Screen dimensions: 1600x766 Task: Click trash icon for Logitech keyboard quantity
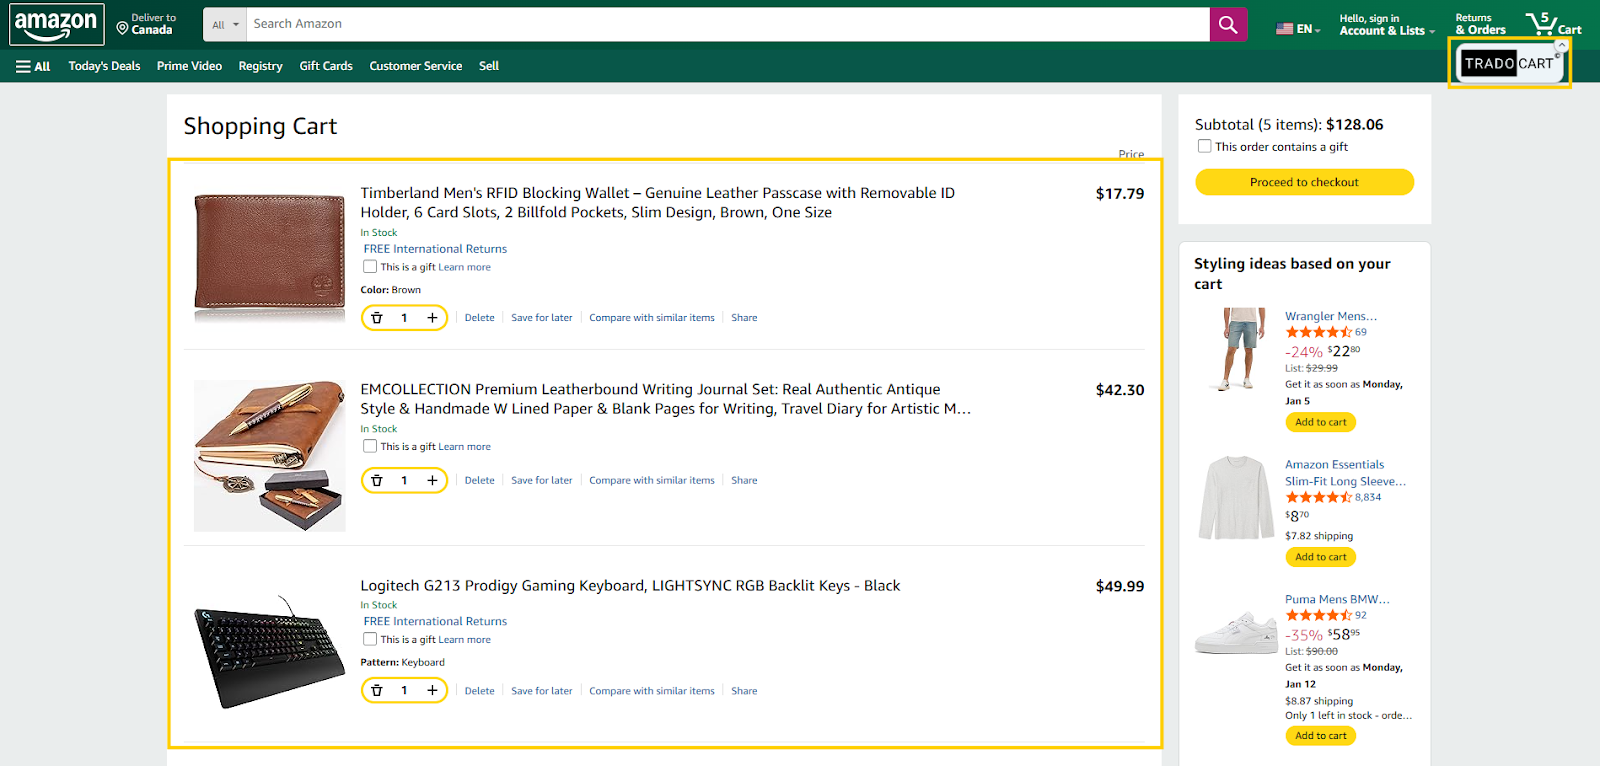tap(377, 691)
